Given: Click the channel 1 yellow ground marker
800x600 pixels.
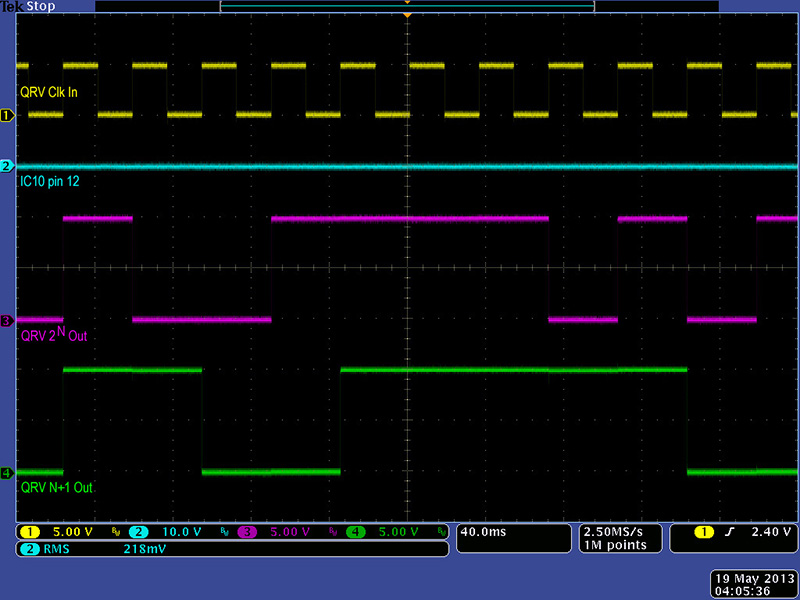Looking at the screenshot, I should click(x=7, y=117).
